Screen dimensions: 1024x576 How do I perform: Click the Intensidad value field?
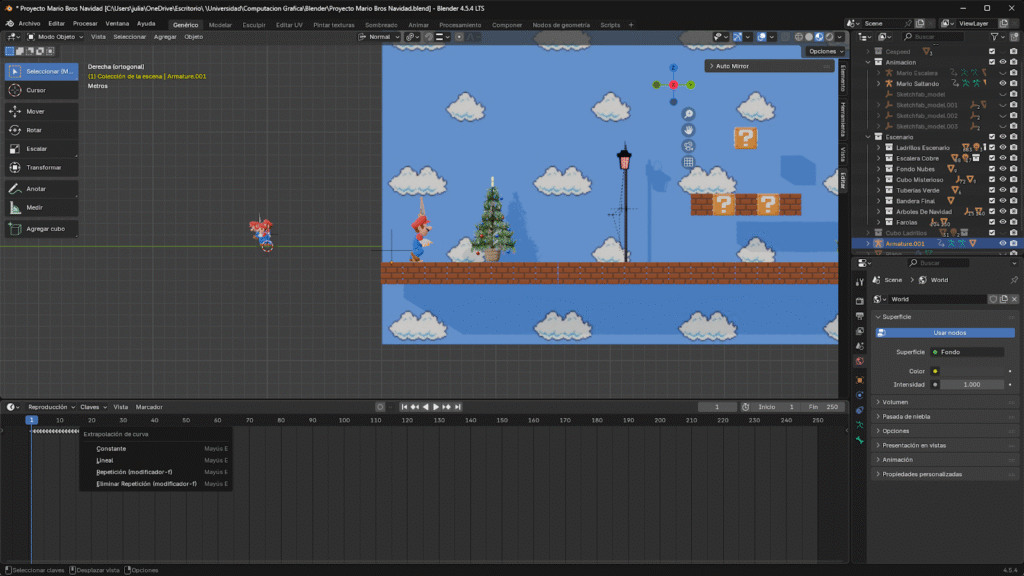point(970,384)
